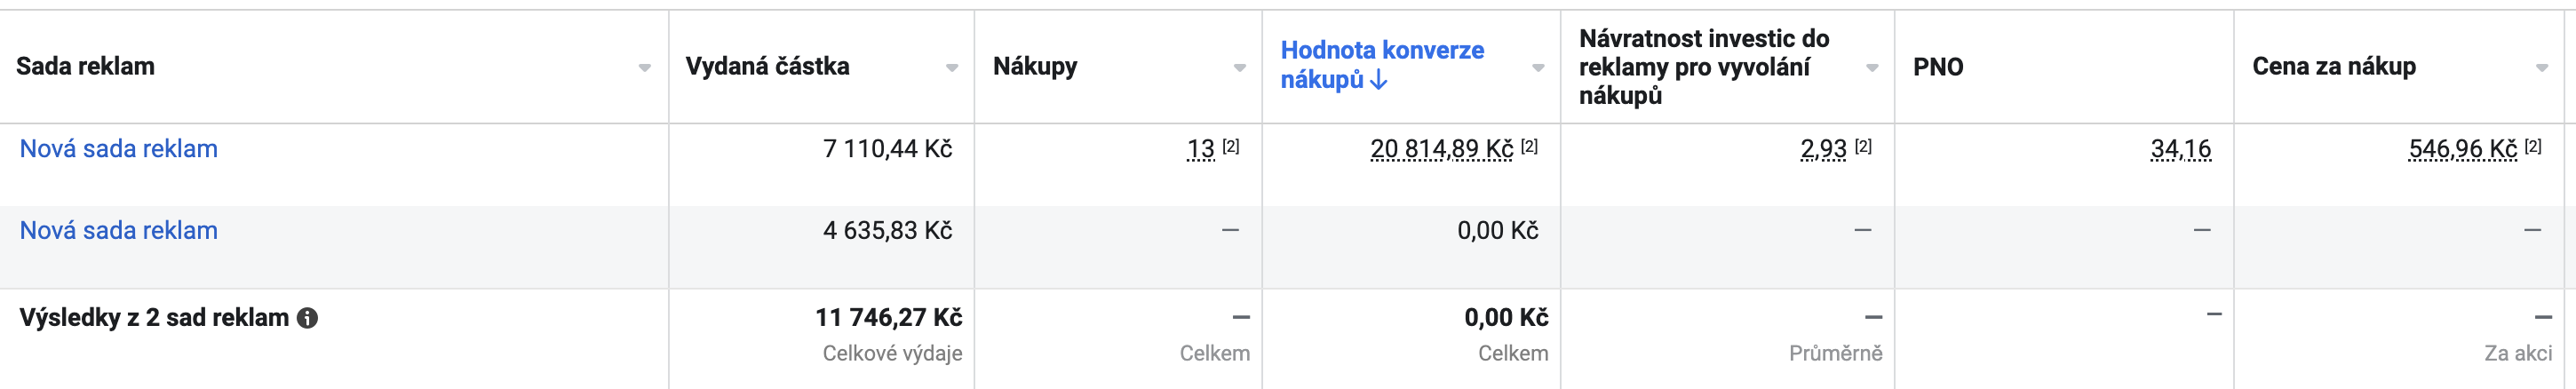Open footnote [2] beside 20 814,89 Kč
This screenshot has height=389, width=2576.
point(1530,146)
